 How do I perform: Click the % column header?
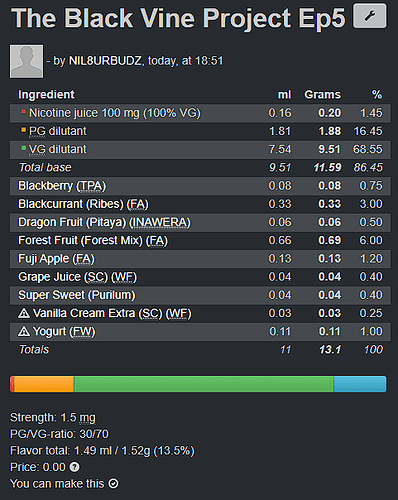point(377,95)
